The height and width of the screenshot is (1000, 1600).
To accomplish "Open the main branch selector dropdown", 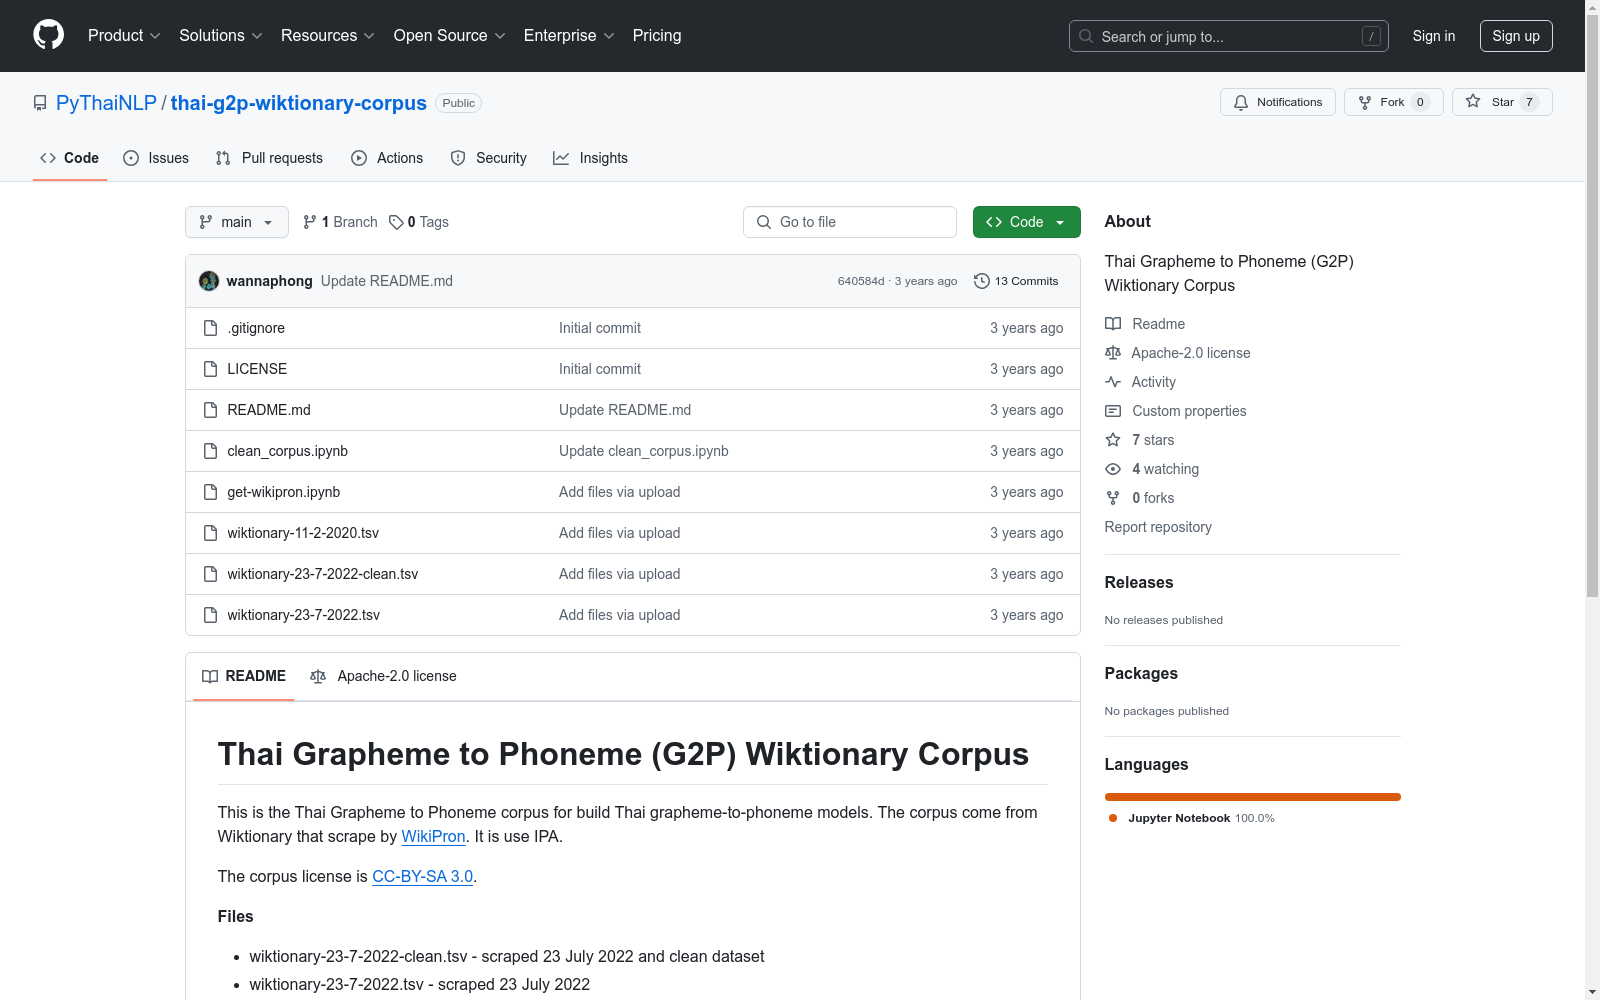I will click(x=237, y=222).
